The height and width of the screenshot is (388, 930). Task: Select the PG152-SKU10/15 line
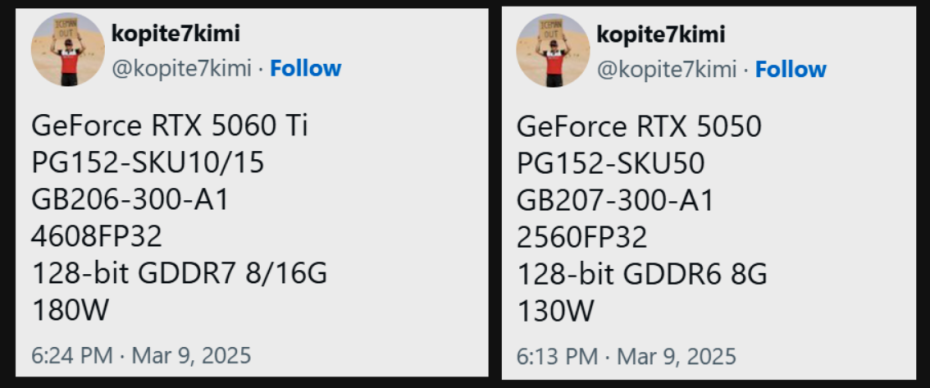[148, 163]
